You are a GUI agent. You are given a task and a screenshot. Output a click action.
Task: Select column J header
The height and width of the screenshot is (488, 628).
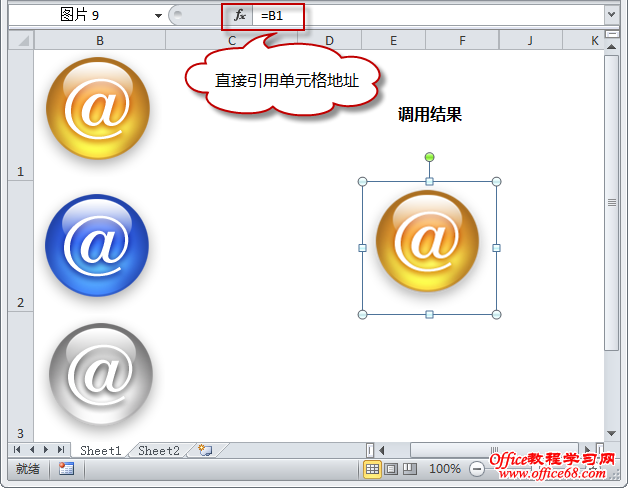click(530, 40)
